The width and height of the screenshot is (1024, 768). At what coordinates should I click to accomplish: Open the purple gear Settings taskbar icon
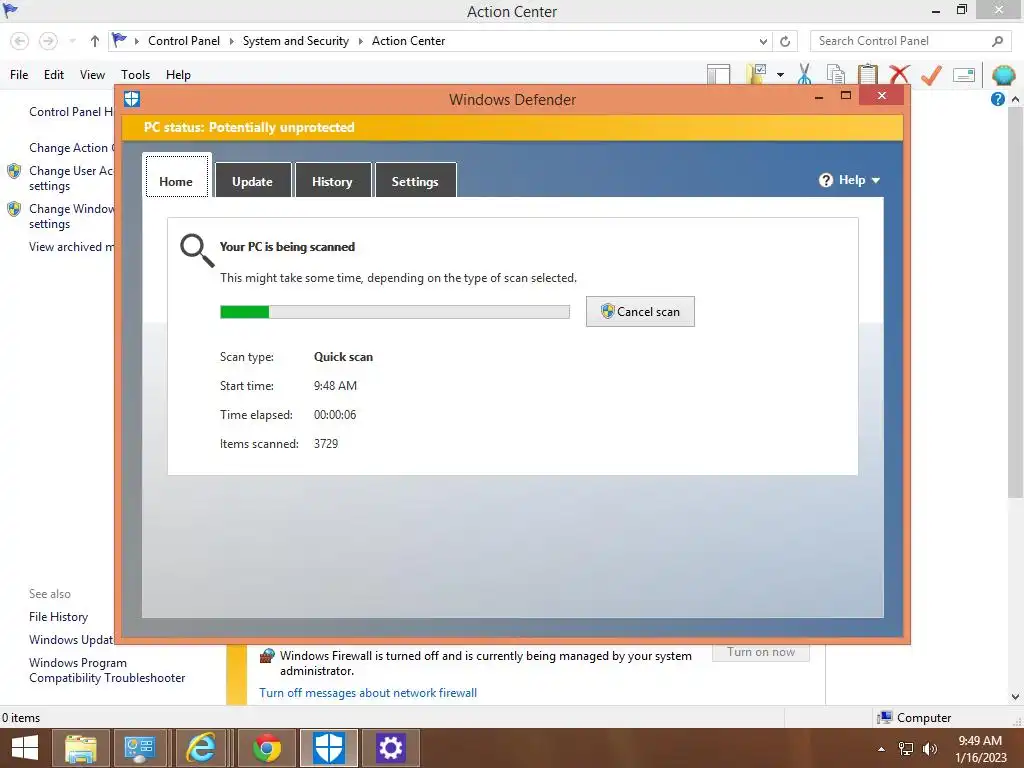[x=391, y=748]
